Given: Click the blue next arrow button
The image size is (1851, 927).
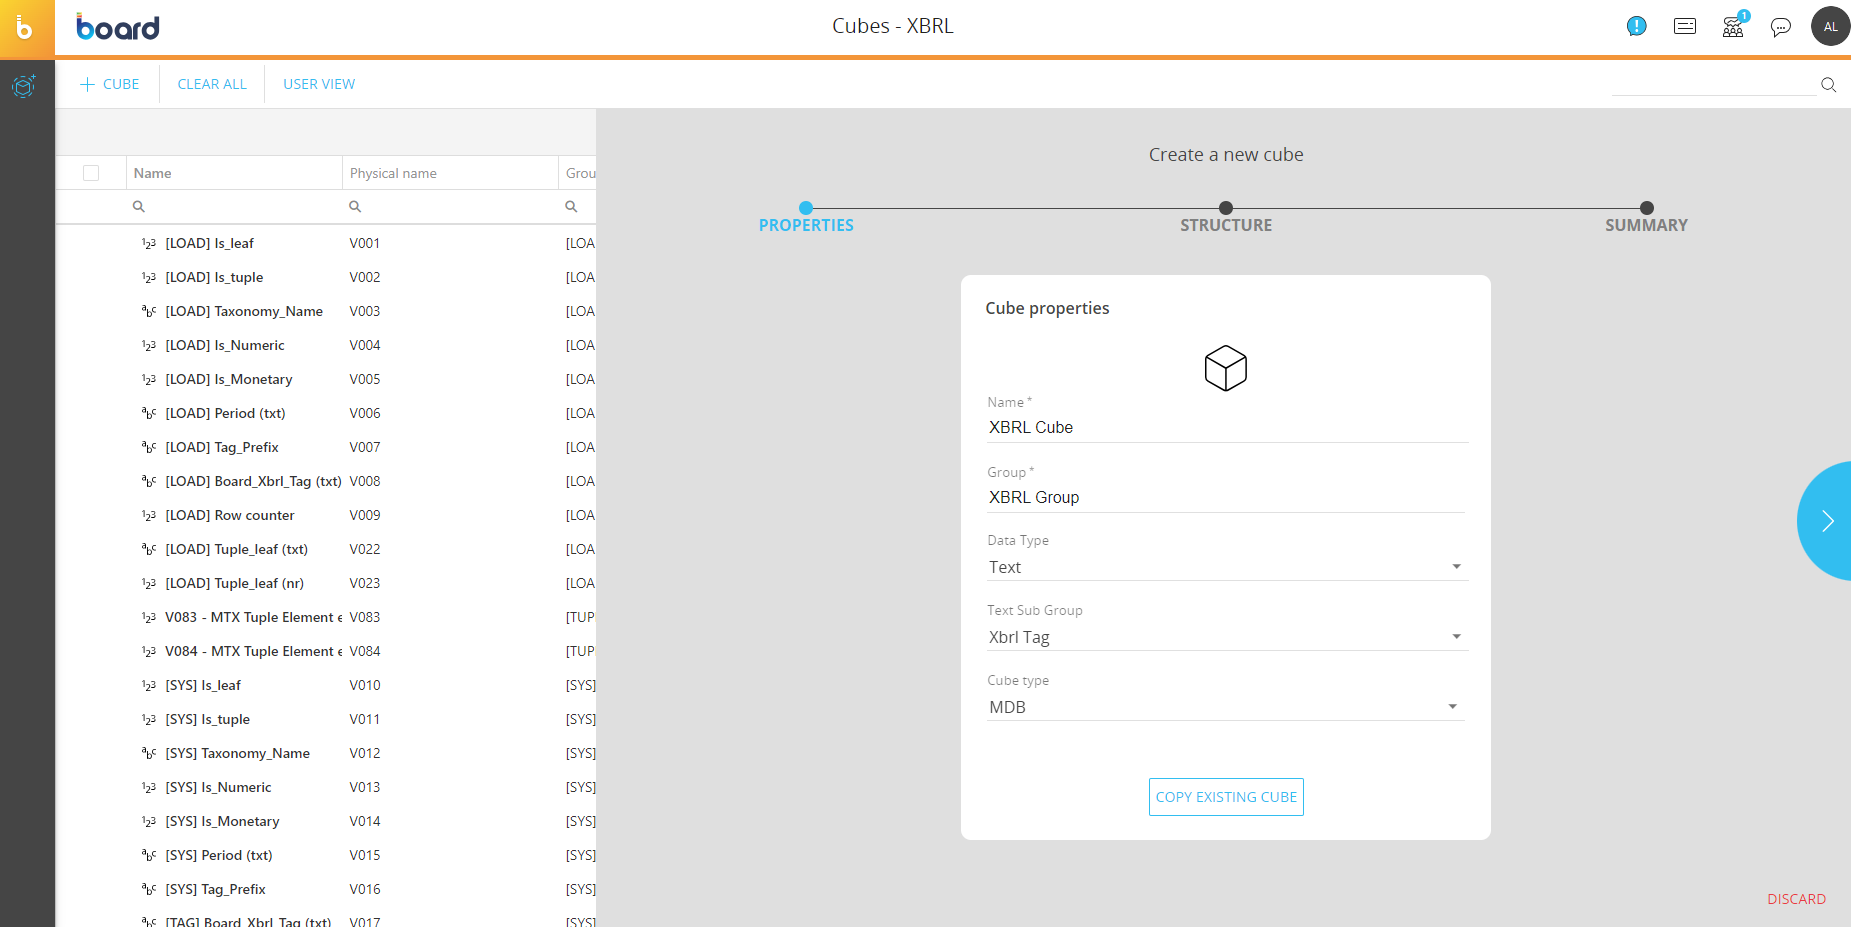Looking at the screenshot, I should tap(1826, 521).
